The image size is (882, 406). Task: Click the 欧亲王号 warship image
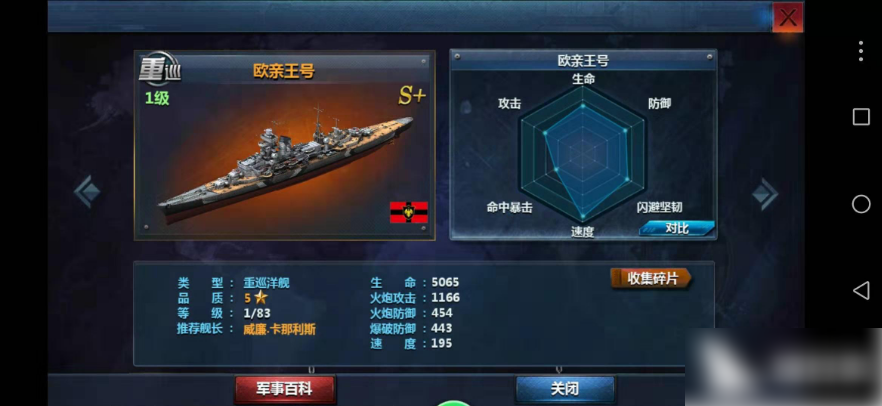point(286,160)
